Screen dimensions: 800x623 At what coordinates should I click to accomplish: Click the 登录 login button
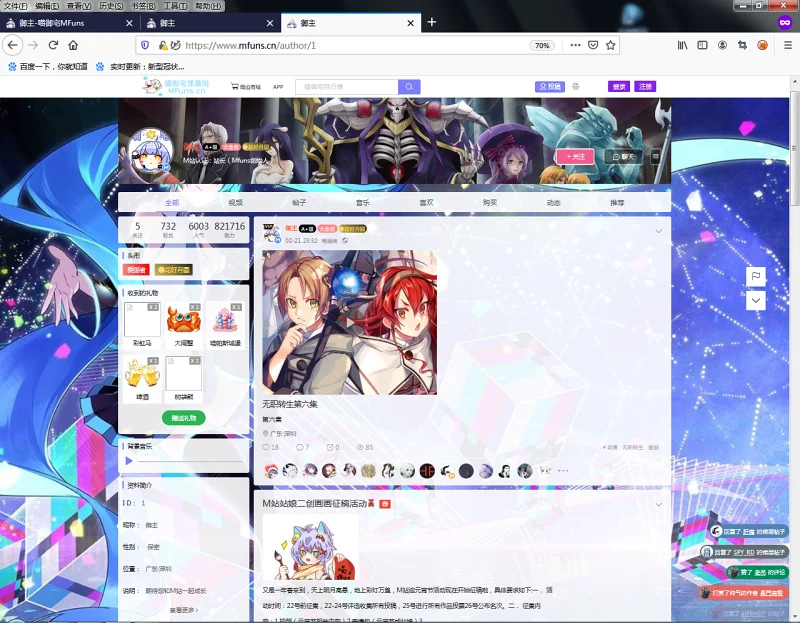[x=619, y=87]
